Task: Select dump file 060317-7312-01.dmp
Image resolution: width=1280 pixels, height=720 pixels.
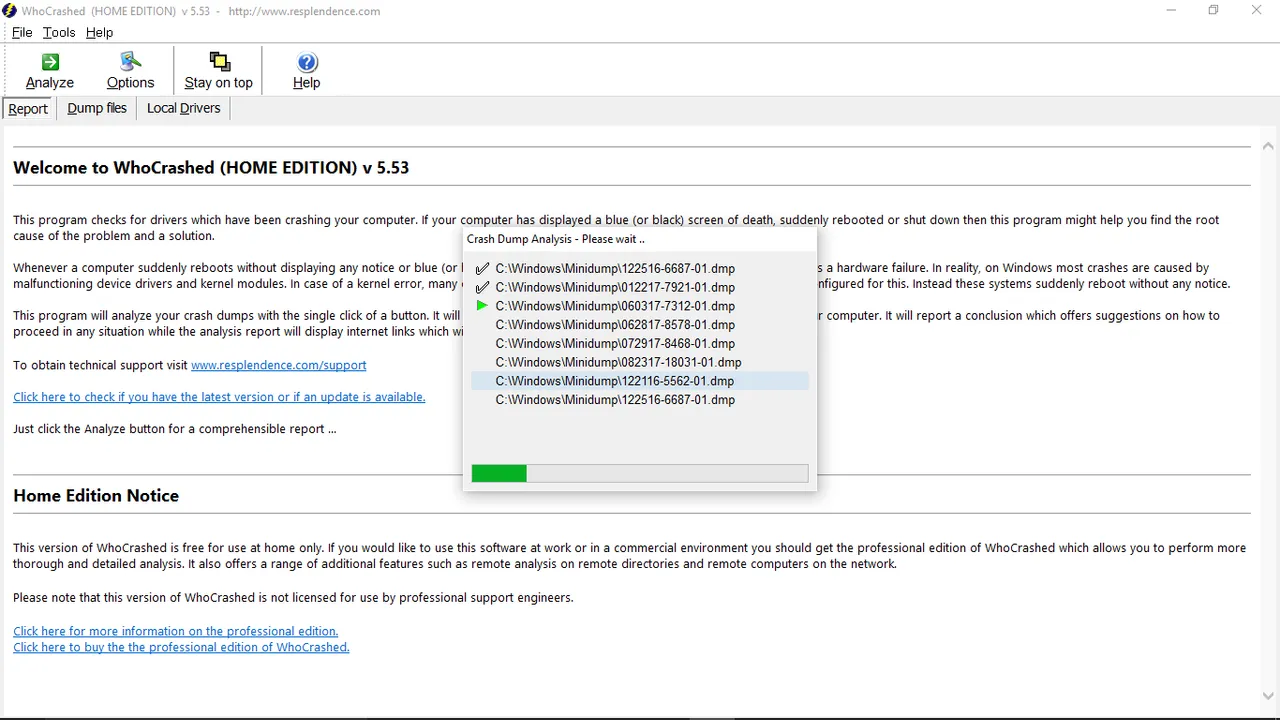Action: click(x=615, y=306)
